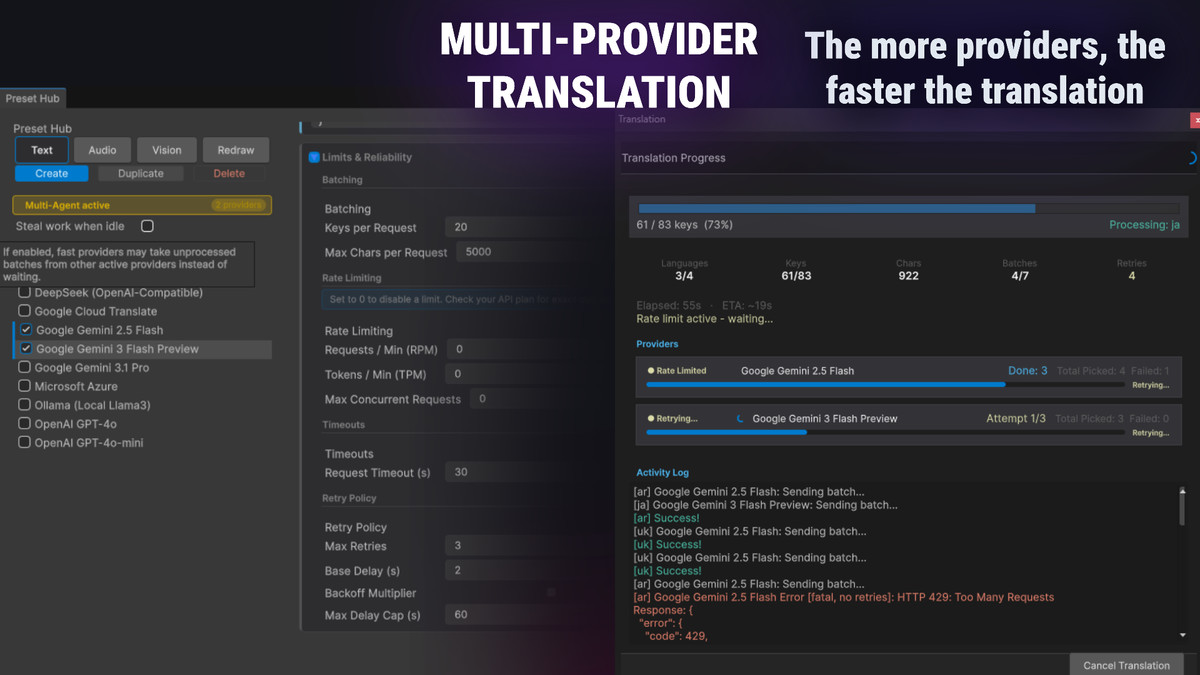
Task: Click the 2 providers badge
Action: 238,205
